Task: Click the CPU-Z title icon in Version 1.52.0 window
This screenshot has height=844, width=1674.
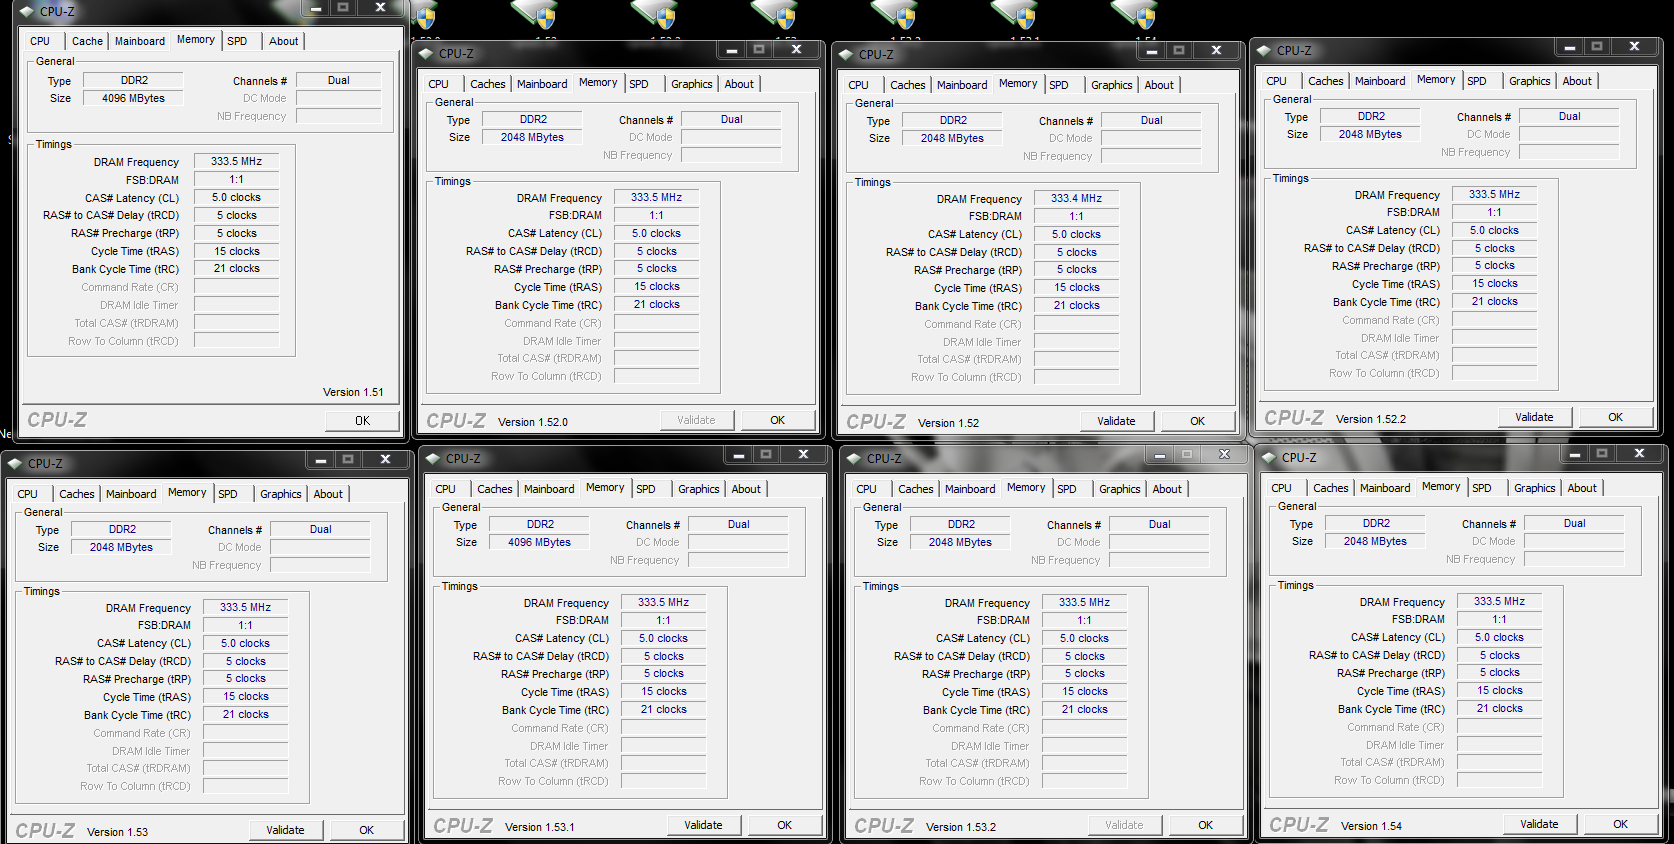Action: pyautogui.click(x=426, y=54)
